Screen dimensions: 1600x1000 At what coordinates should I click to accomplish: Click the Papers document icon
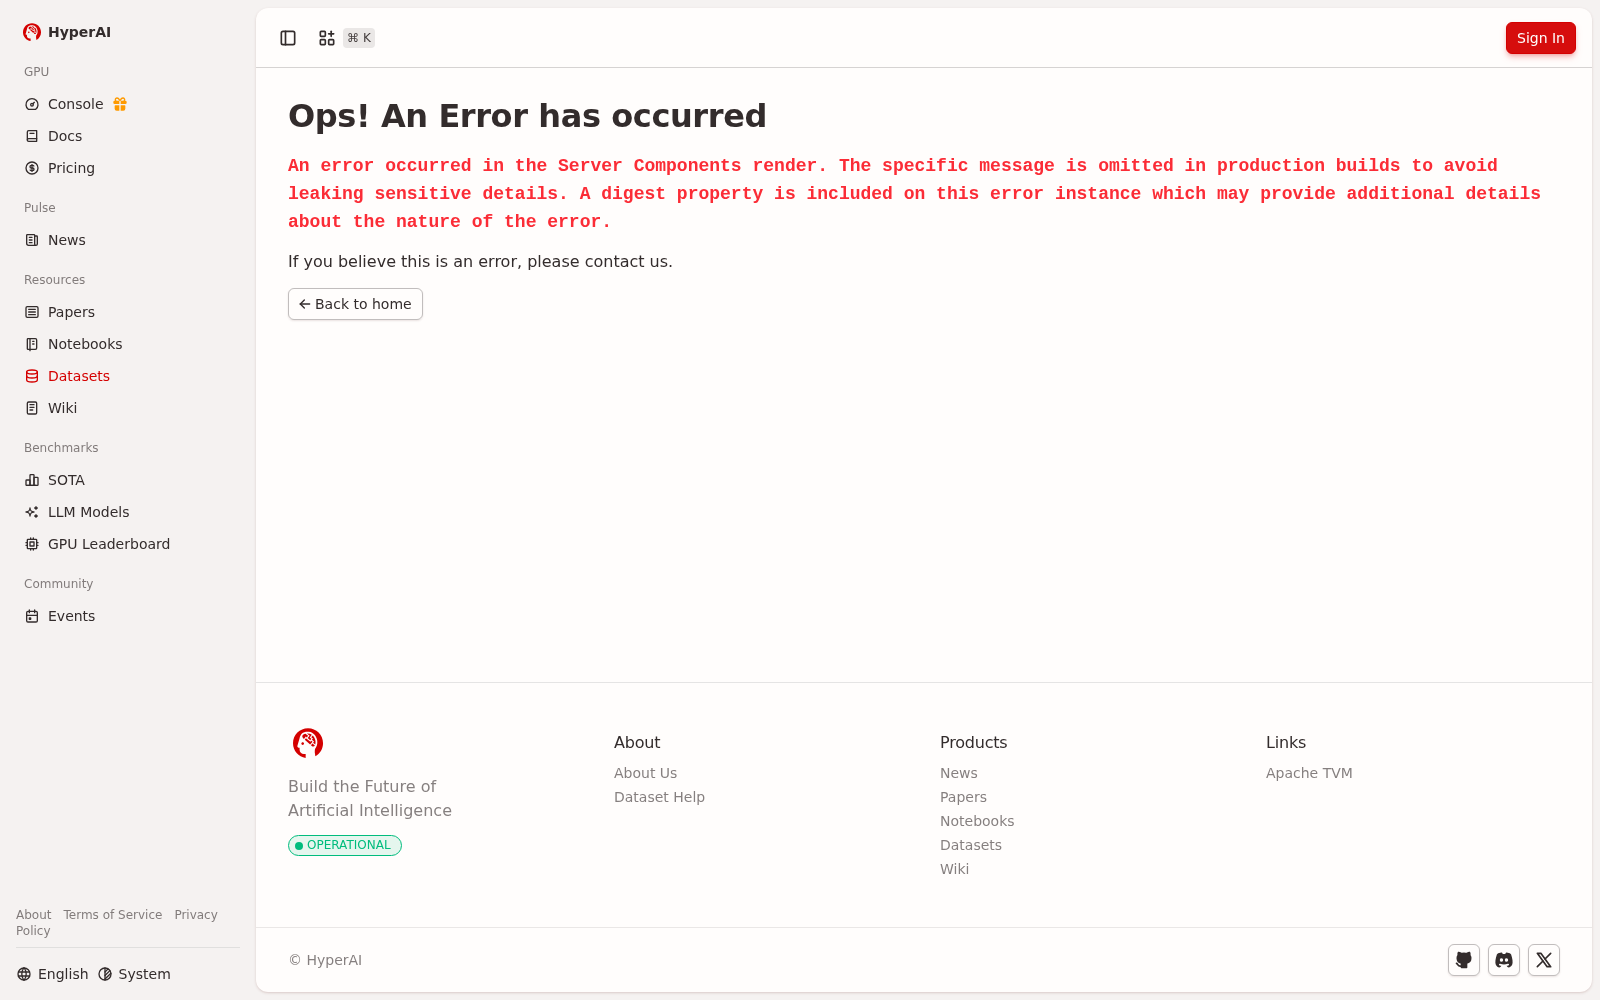(32, 312)
